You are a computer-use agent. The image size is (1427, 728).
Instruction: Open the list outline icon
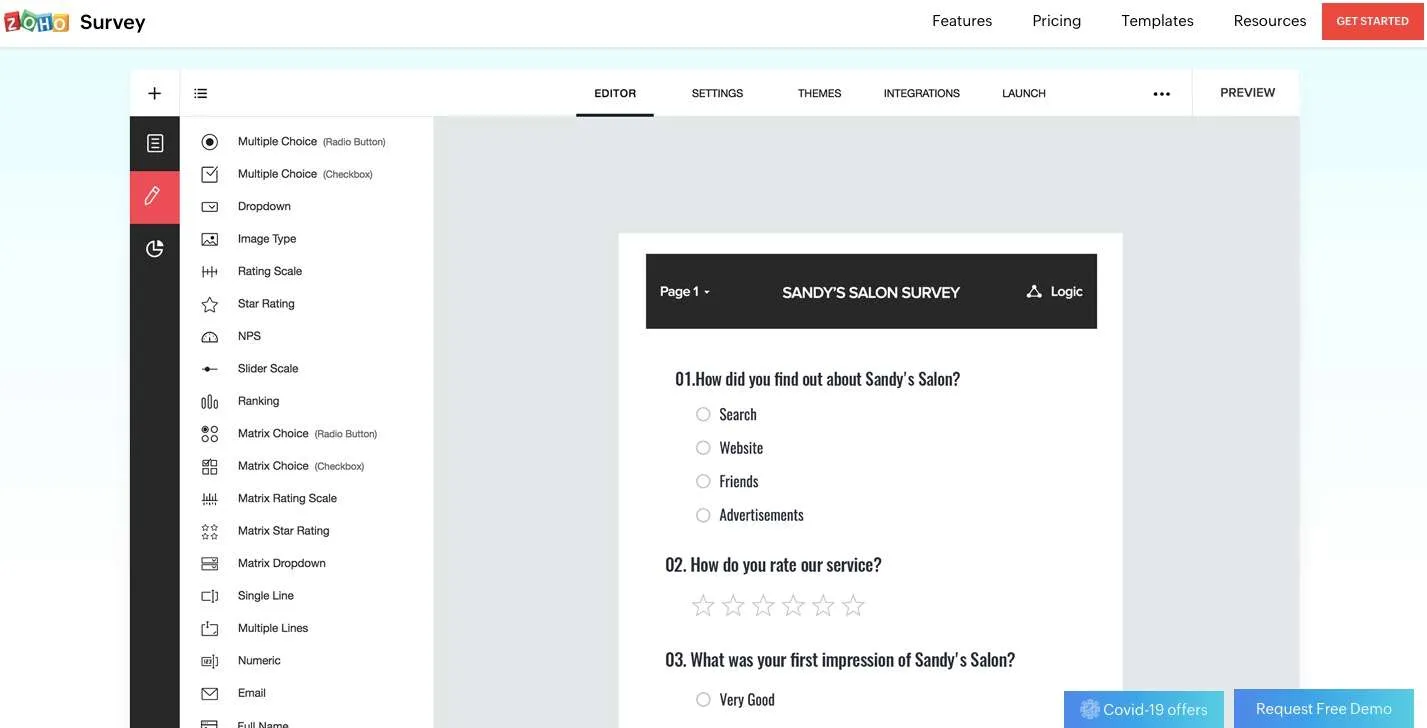[x=201, y=93]
